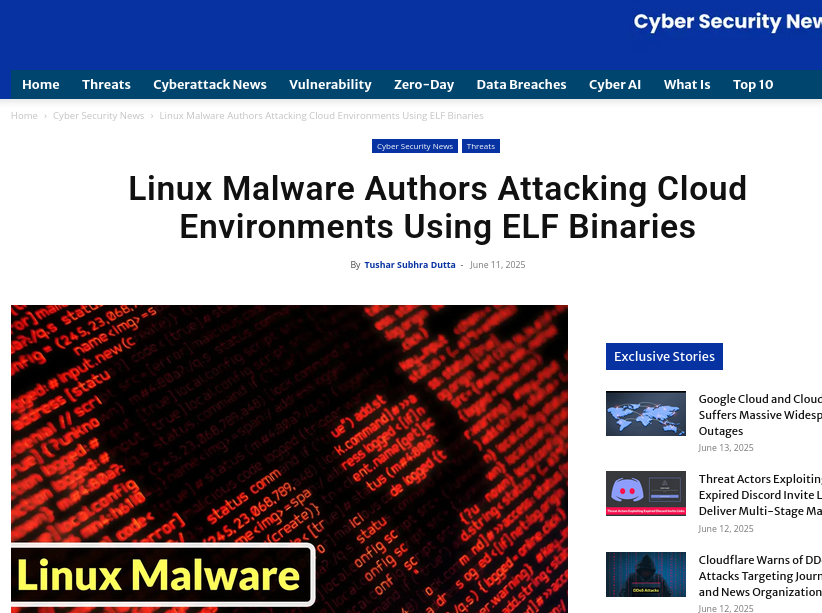This screenshot has width=822, height=613.
Task: Click the Threats category tag
Action: pos(481,146)
